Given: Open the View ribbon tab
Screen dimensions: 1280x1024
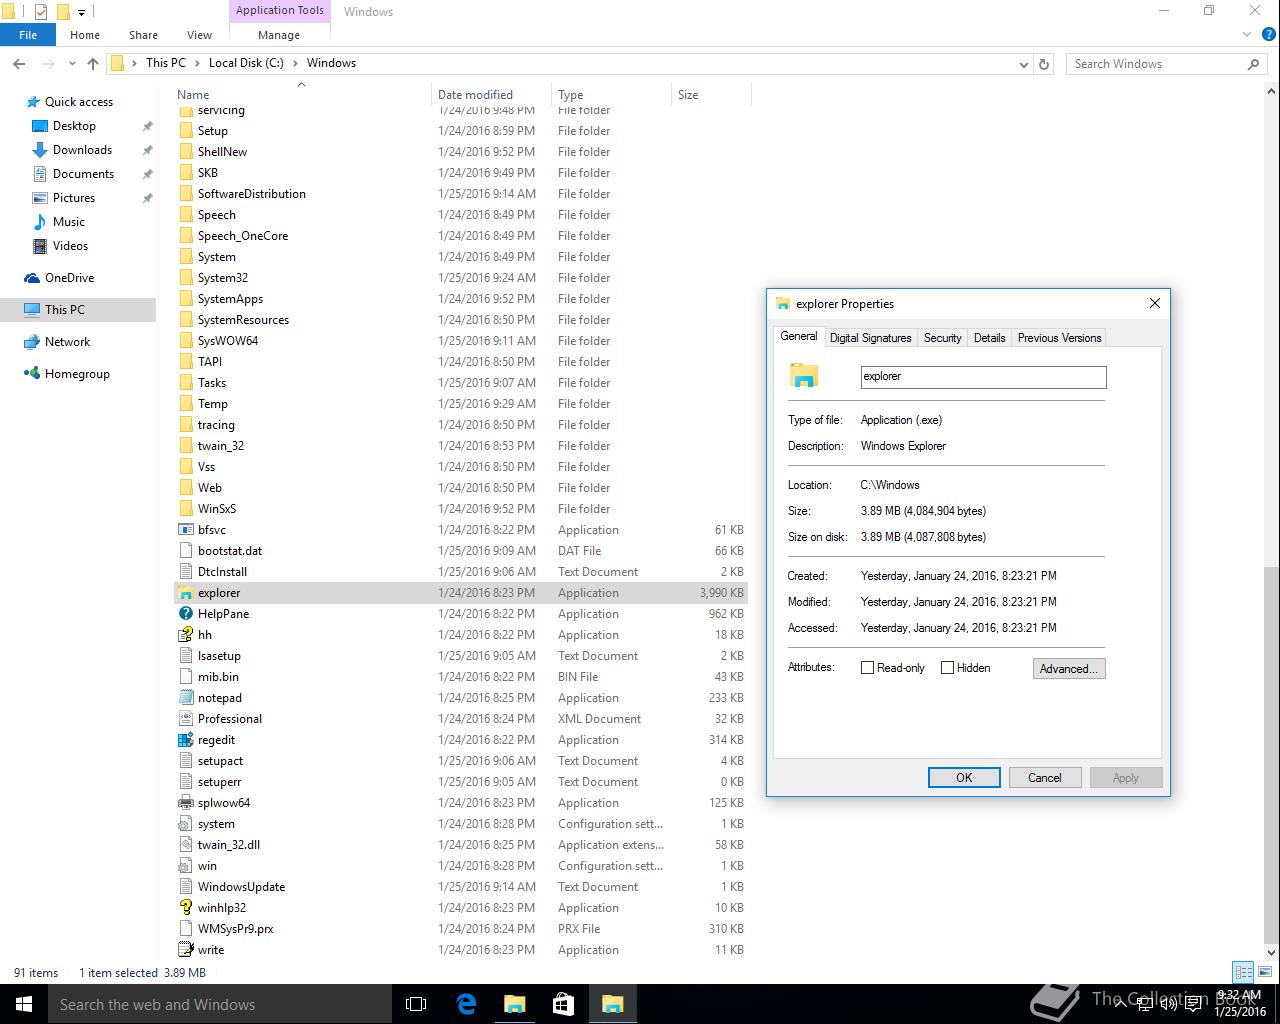Looking at the screenshot, I should [x=199, y=35].
